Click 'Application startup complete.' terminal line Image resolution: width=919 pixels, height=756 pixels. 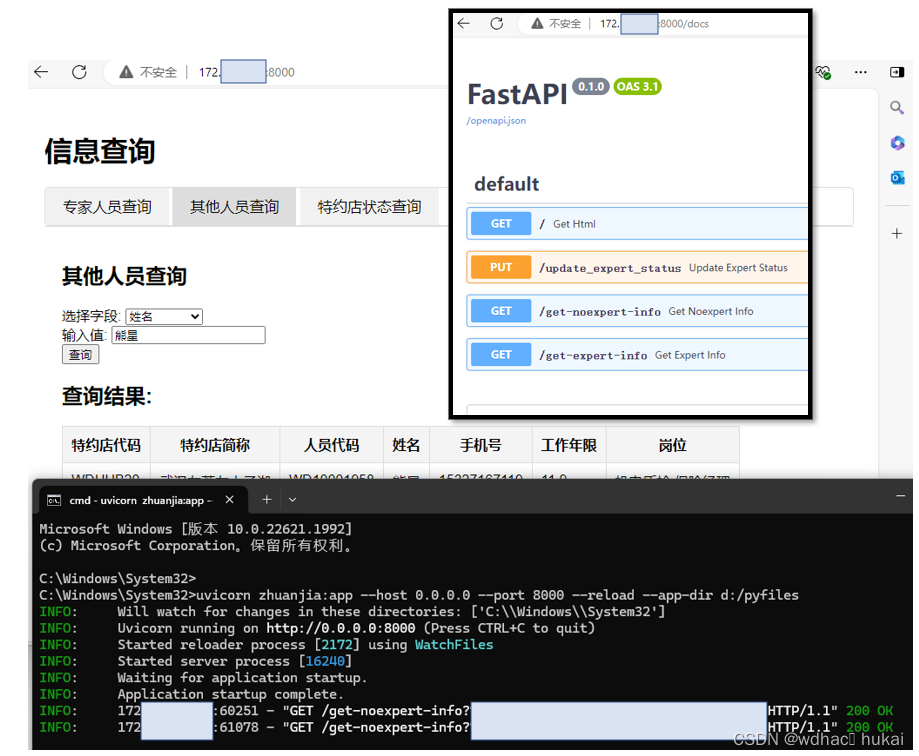pyautogui.click(x=231, y=694)
